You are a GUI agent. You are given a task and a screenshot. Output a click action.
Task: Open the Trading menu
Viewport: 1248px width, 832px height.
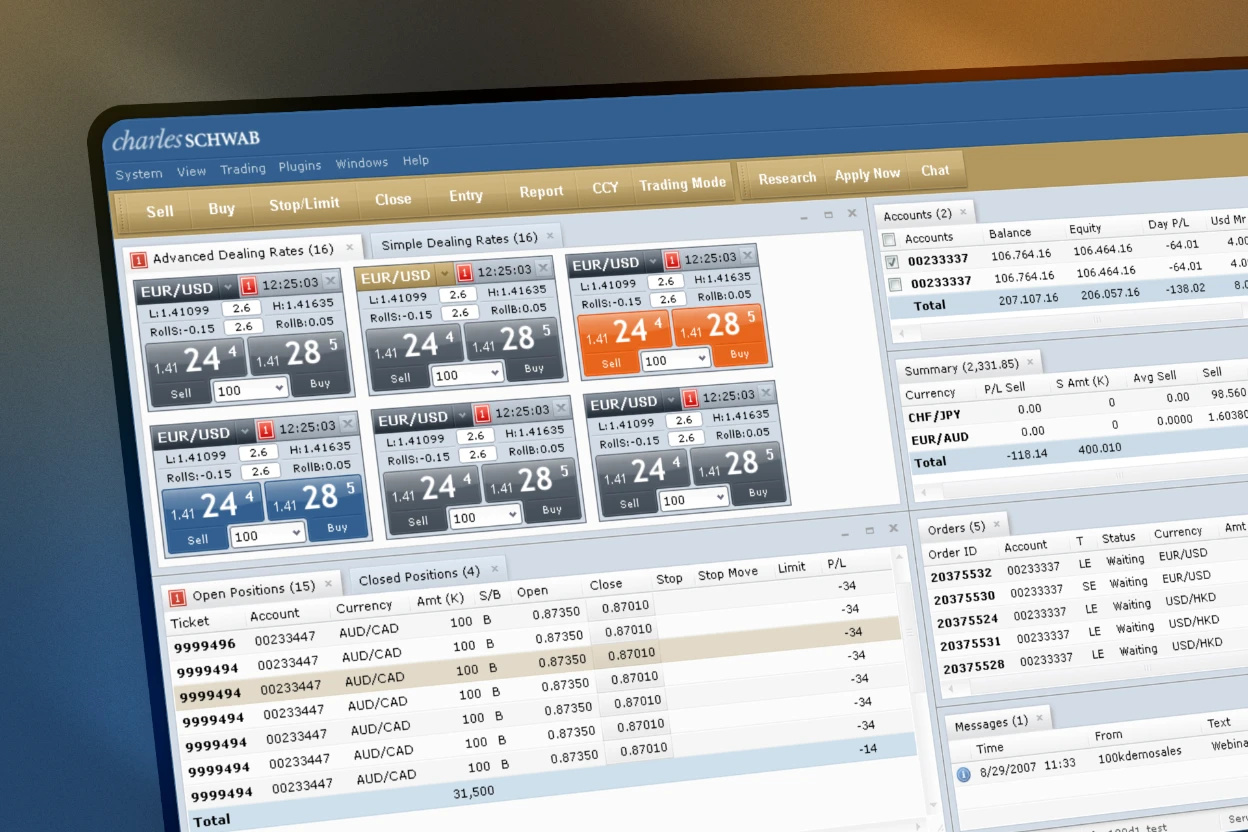click(x=242, y=168)
